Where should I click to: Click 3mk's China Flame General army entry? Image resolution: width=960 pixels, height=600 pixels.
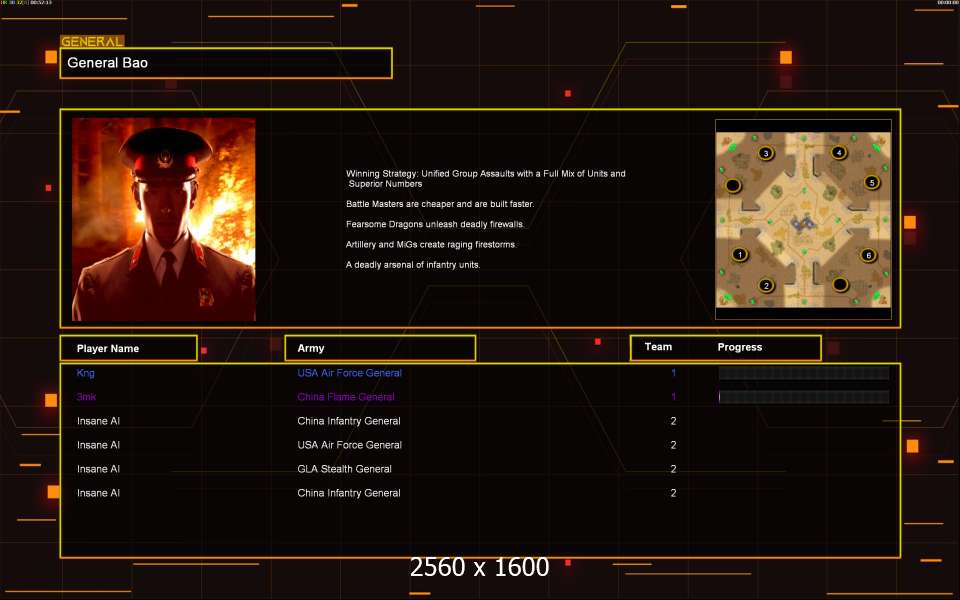(x=345, y=397)
